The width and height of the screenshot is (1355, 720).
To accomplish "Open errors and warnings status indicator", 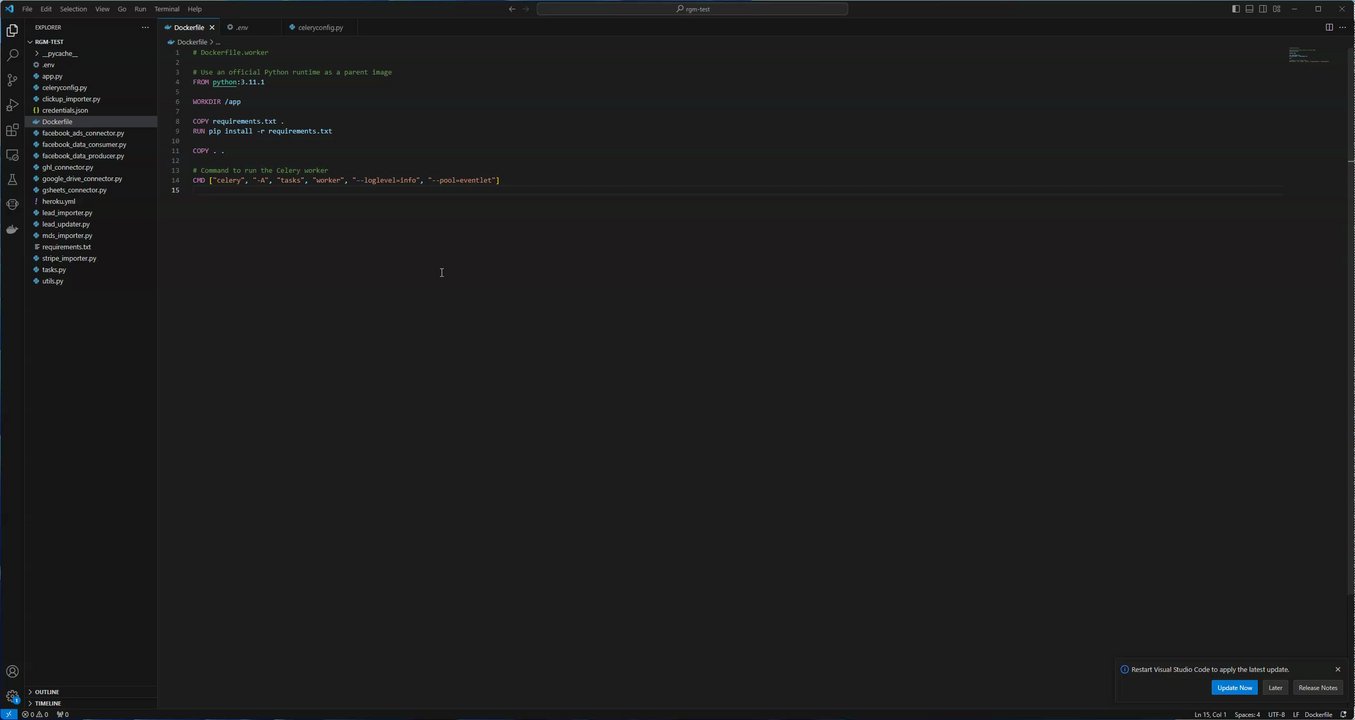I will pyautogui.click(x=35, y=714).
